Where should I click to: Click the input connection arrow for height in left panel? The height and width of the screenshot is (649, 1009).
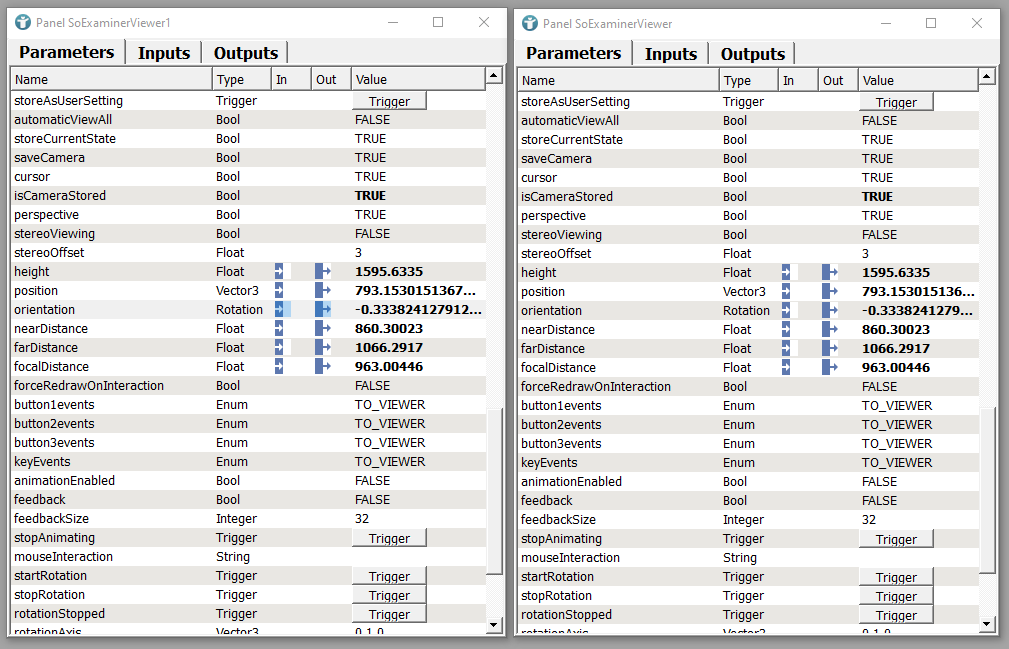coord(280,271)
